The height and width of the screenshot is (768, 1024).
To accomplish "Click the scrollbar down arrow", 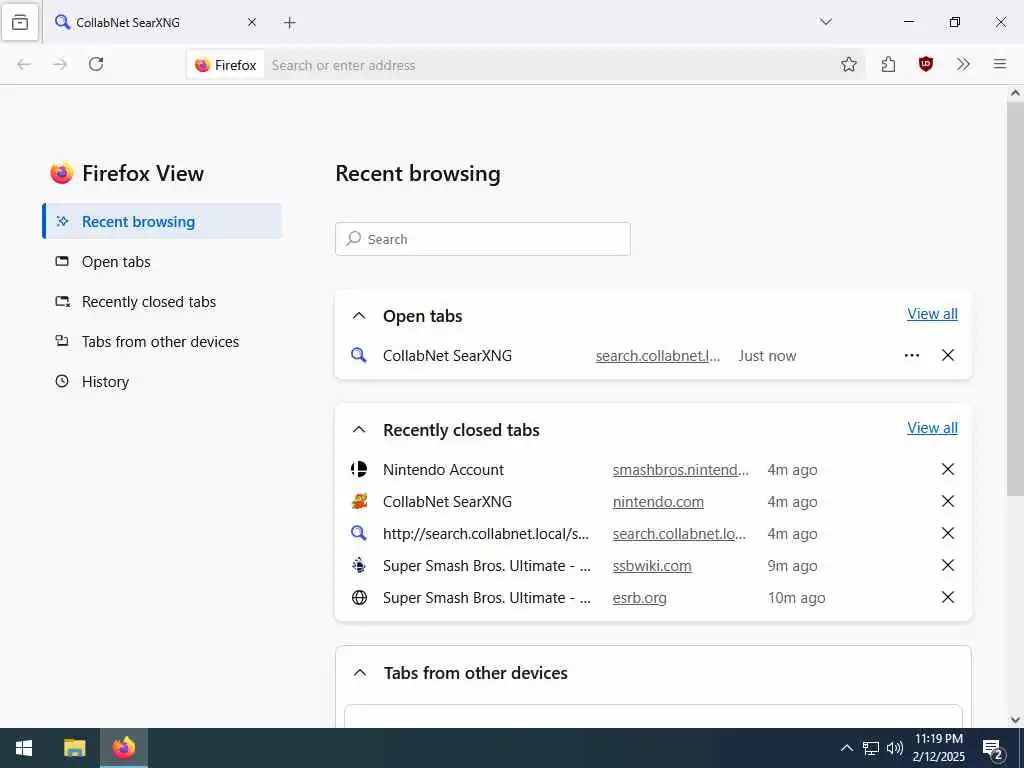I will (x=1015, y=720).
